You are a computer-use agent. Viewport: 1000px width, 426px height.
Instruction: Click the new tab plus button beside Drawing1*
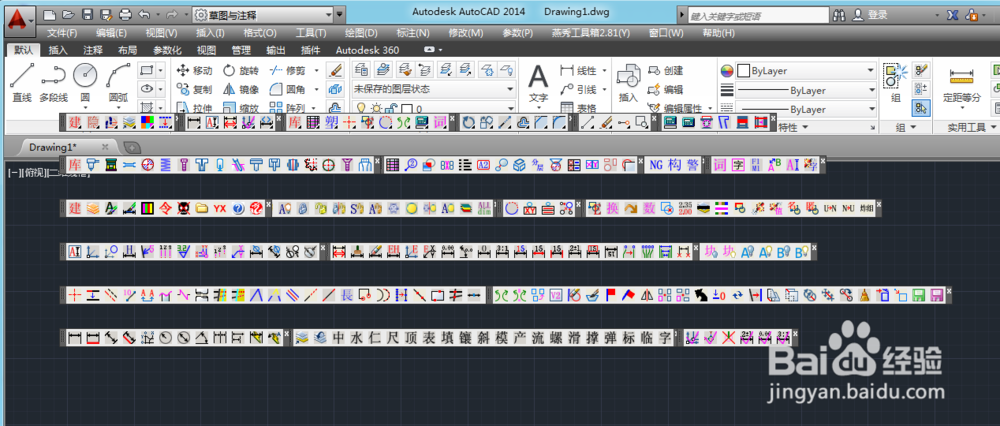point(131,147)
